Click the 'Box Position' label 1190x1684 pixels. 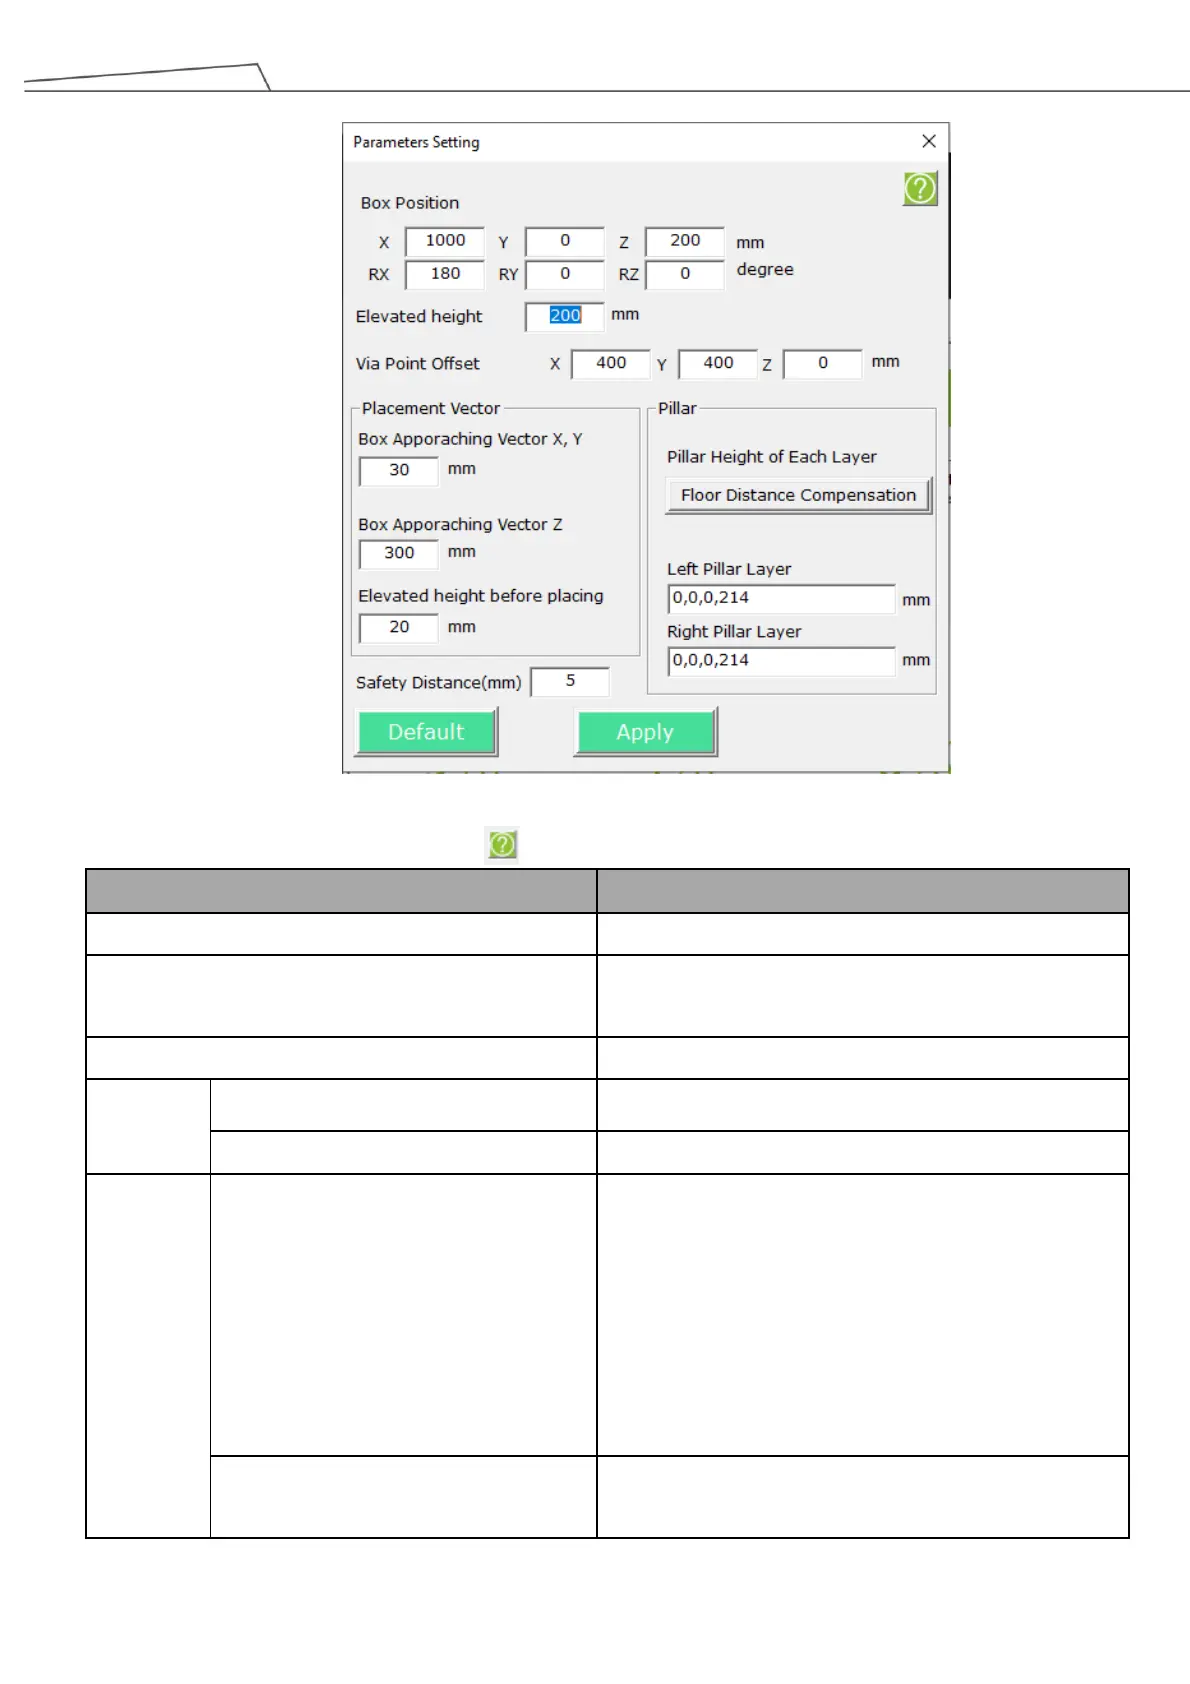tap(410, 203)
